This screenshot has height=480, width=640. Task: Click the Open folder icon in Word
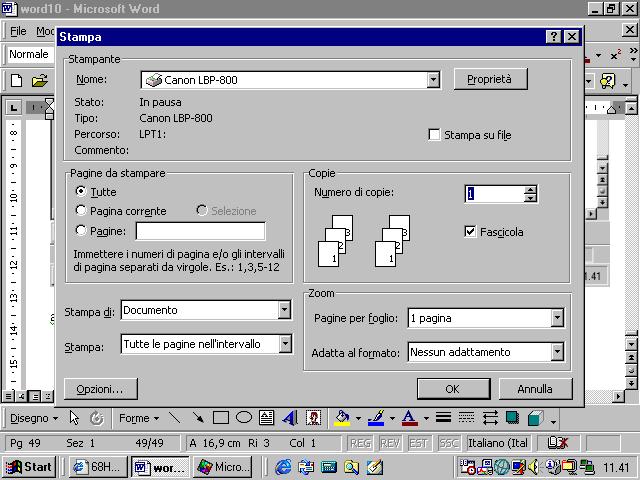pos(40,80)
